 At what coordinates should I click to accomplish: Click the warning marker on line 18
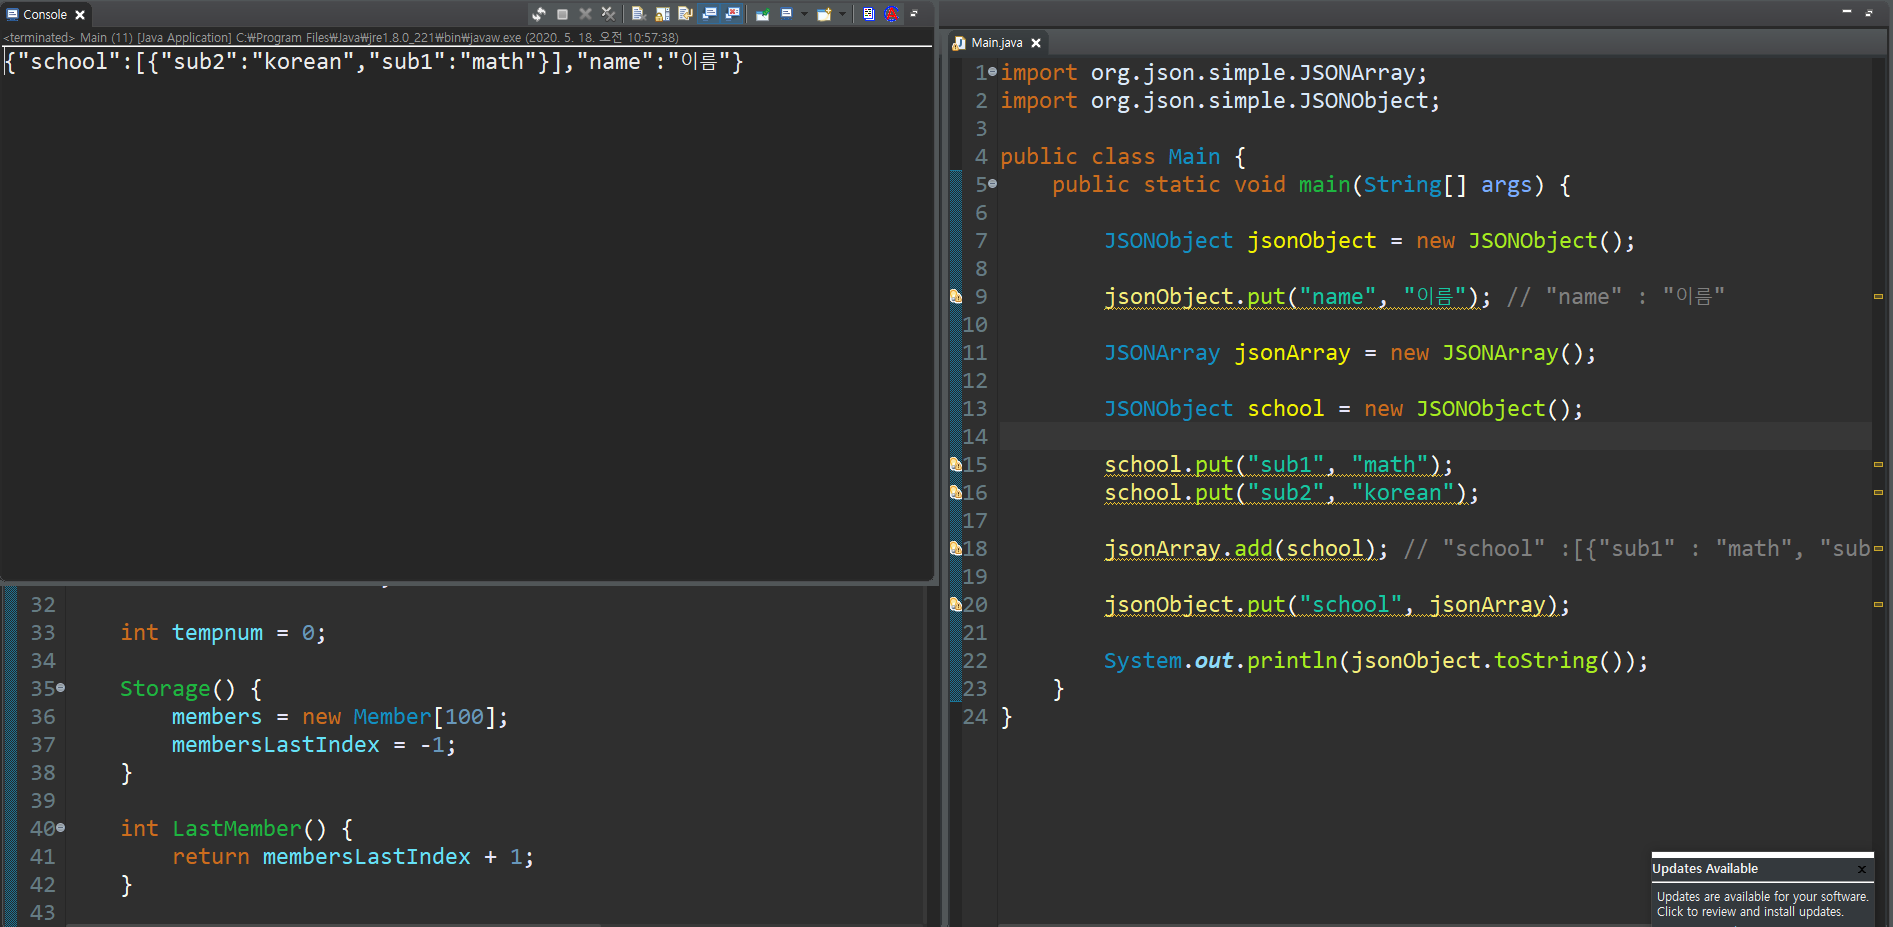tap(956, 548)
